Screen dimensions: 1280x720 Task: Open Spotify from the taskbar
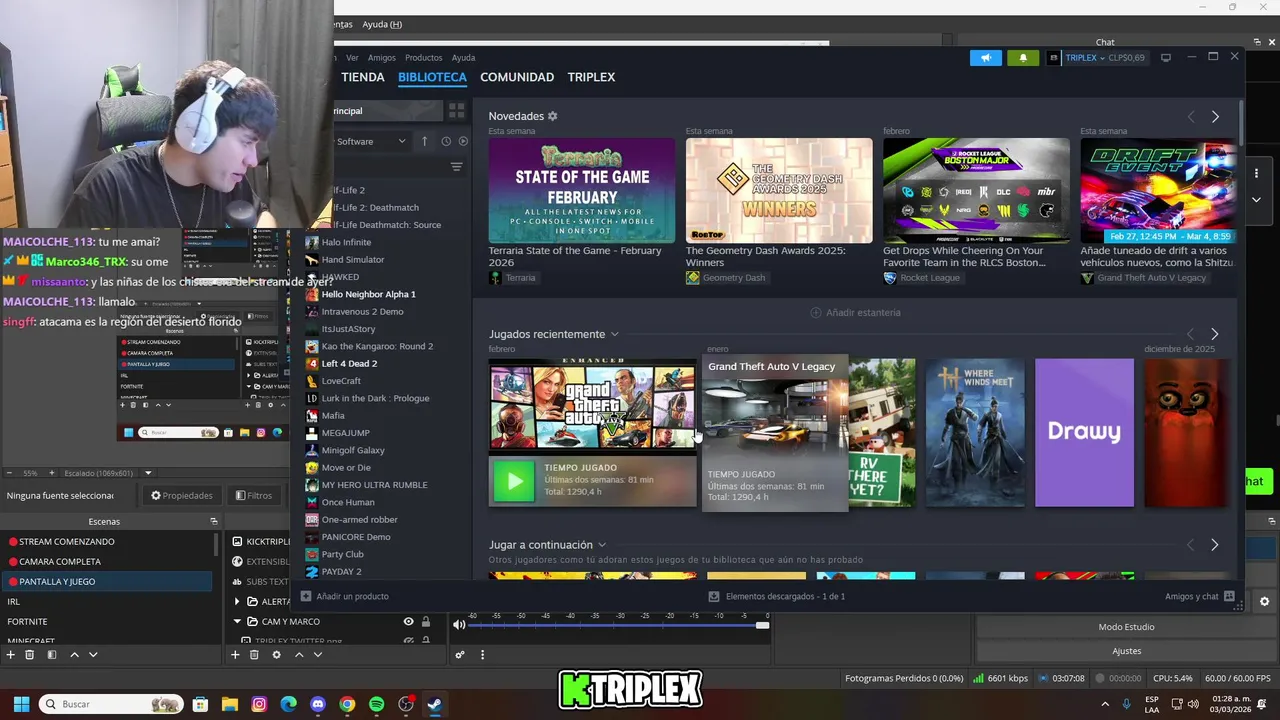[376, 704]
